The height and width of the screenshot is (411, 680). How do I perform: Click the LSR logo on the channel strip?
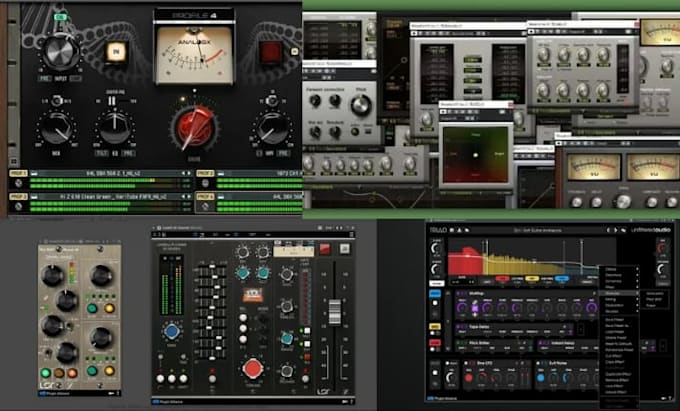[324, 392]
